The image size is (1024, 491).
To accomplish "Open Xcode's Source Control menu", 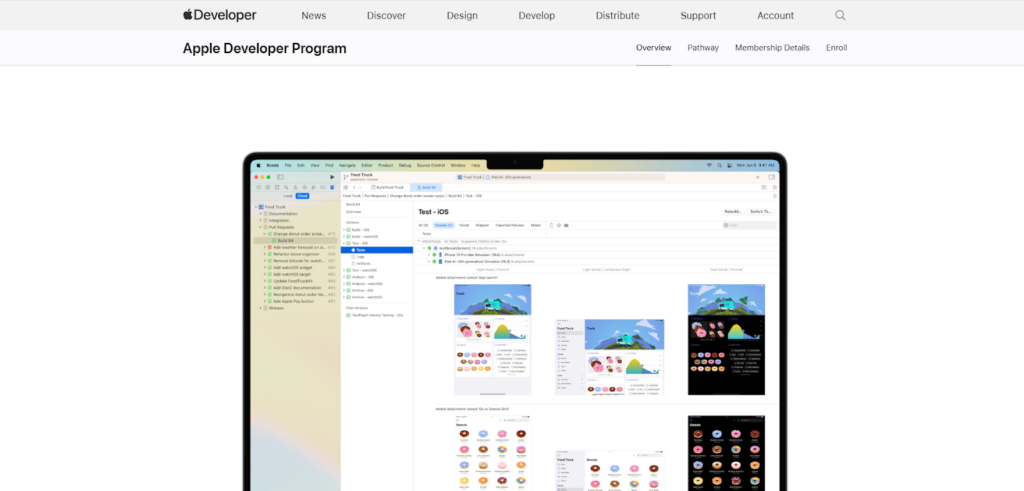I will (x=431, y=165).
